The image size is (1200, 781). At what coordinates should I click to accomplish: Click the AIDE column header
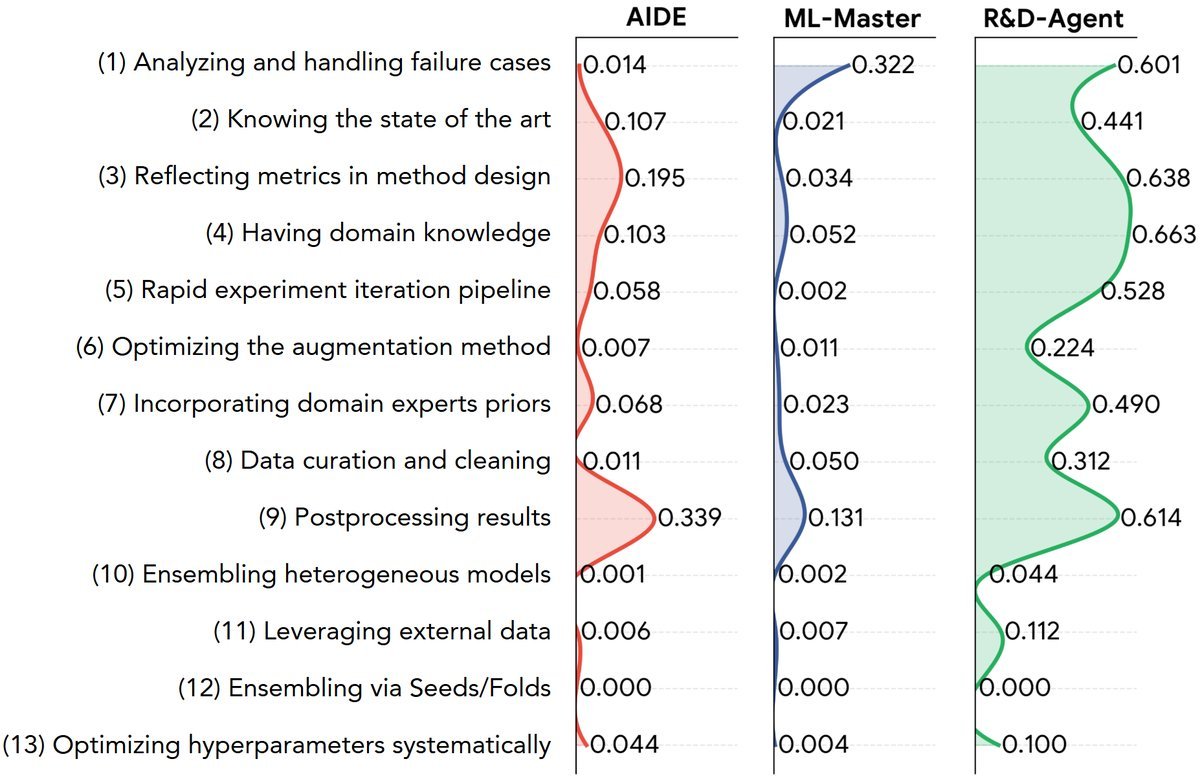(x=658, y=19)
